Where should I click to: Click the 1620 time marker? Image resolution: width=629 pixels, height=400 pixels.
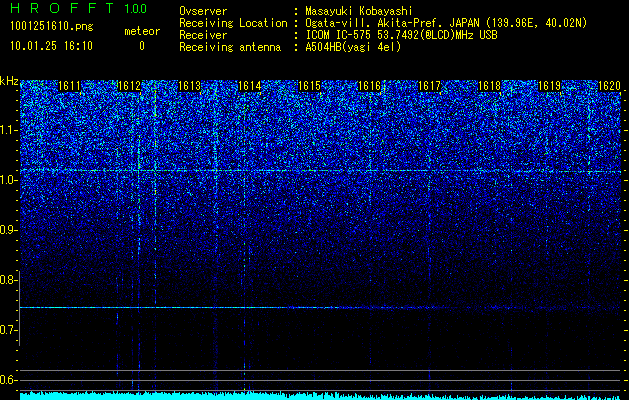(x=609, y=85)
